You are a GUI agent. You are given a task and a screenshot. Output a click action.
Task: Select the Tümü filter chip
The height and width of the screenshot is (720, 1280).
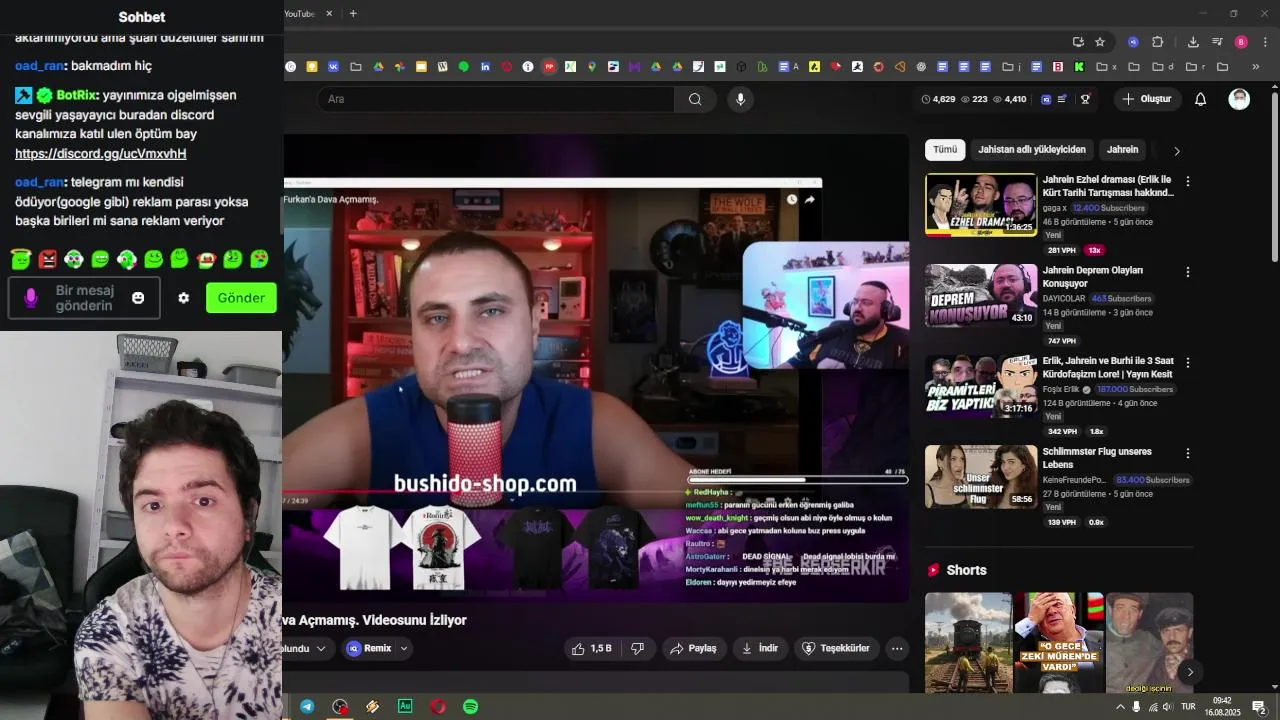pyautogui.click(x=945, y=150)
